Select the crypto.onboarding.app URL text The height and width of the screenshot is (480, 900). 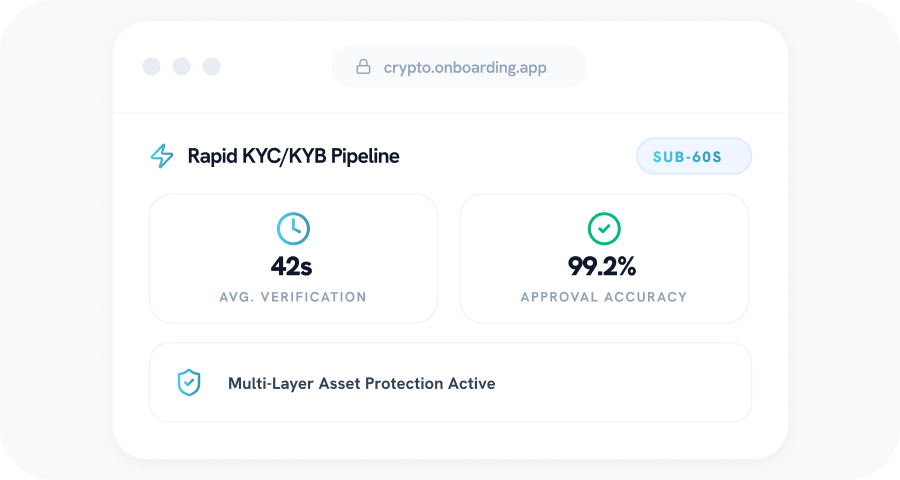pos(465,67)
